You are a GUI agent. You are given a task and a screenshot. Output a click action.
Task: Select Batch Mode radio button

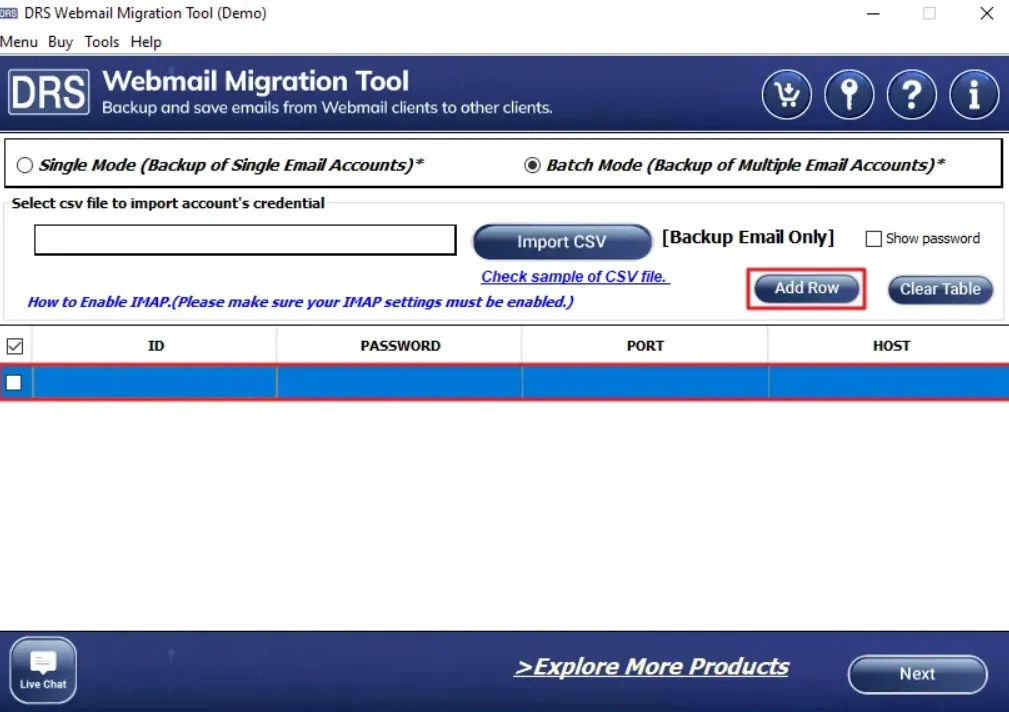[x=533, y=165]
